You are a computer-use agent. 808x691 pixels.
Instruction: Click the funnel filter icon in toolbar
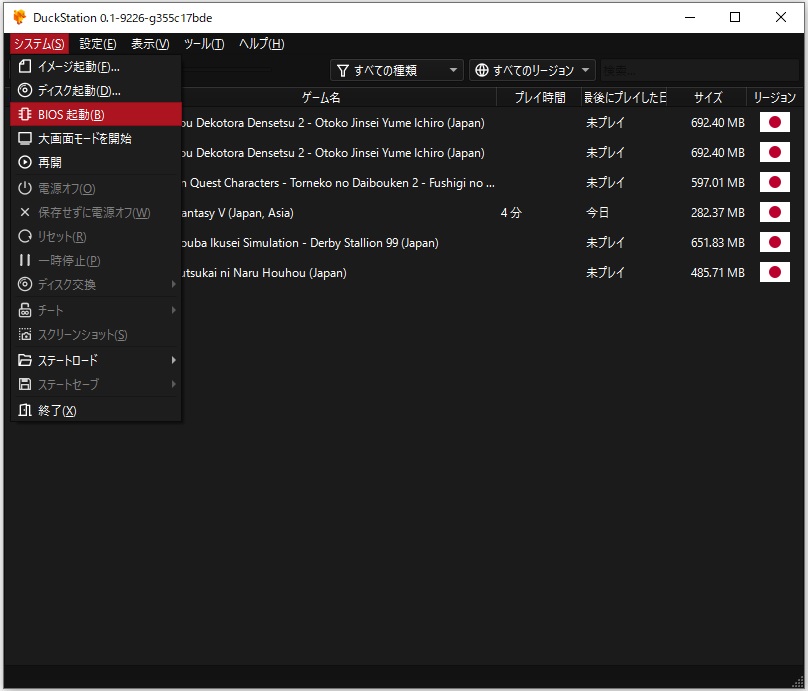[343, 71]
